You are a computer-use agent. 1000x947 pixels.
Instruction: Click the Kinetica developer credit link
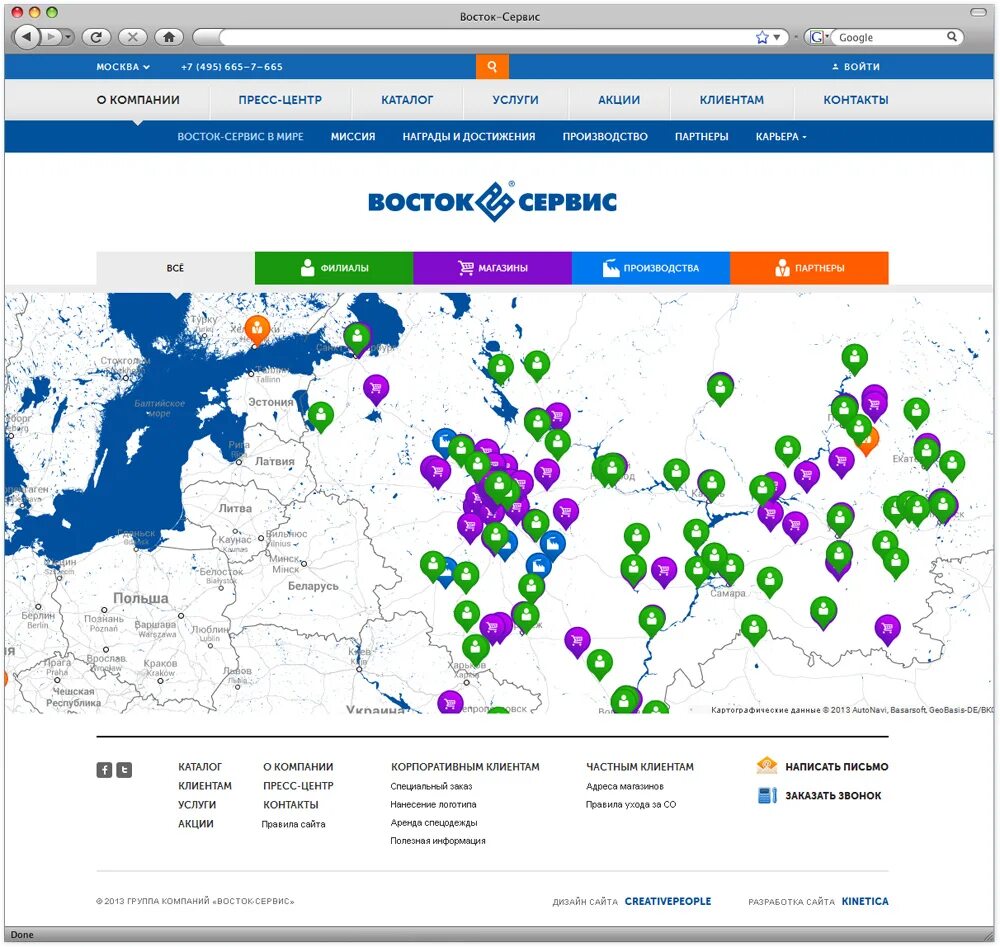tap(865, 901)
